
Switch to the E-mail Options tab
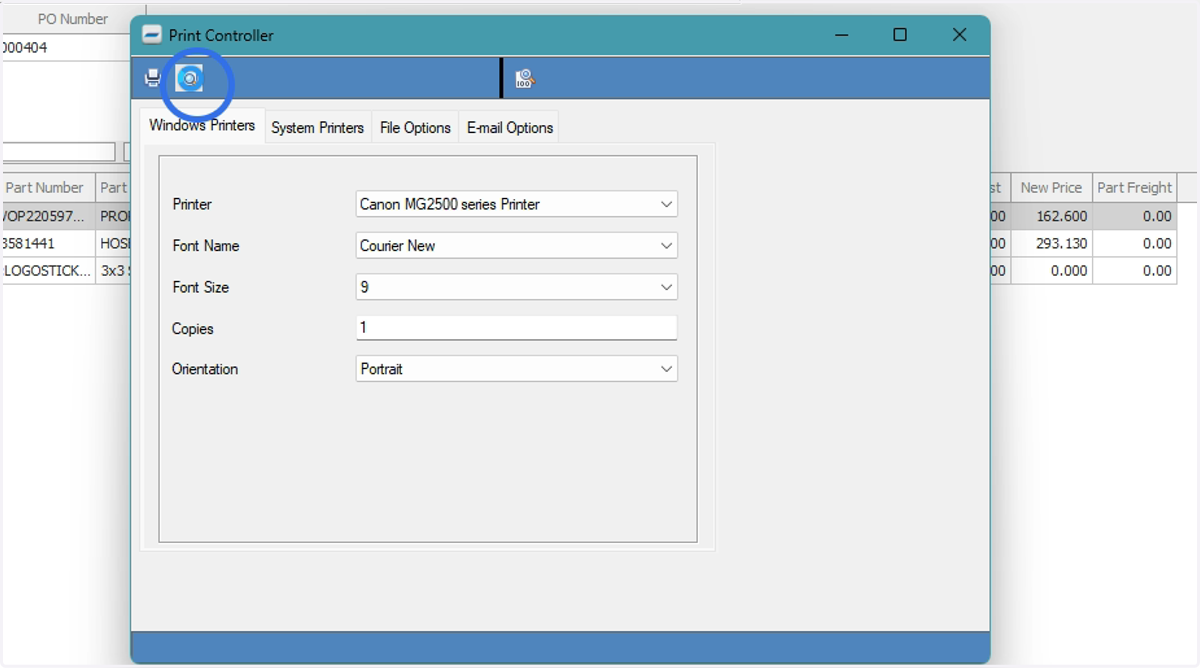(x=510, y=128)
